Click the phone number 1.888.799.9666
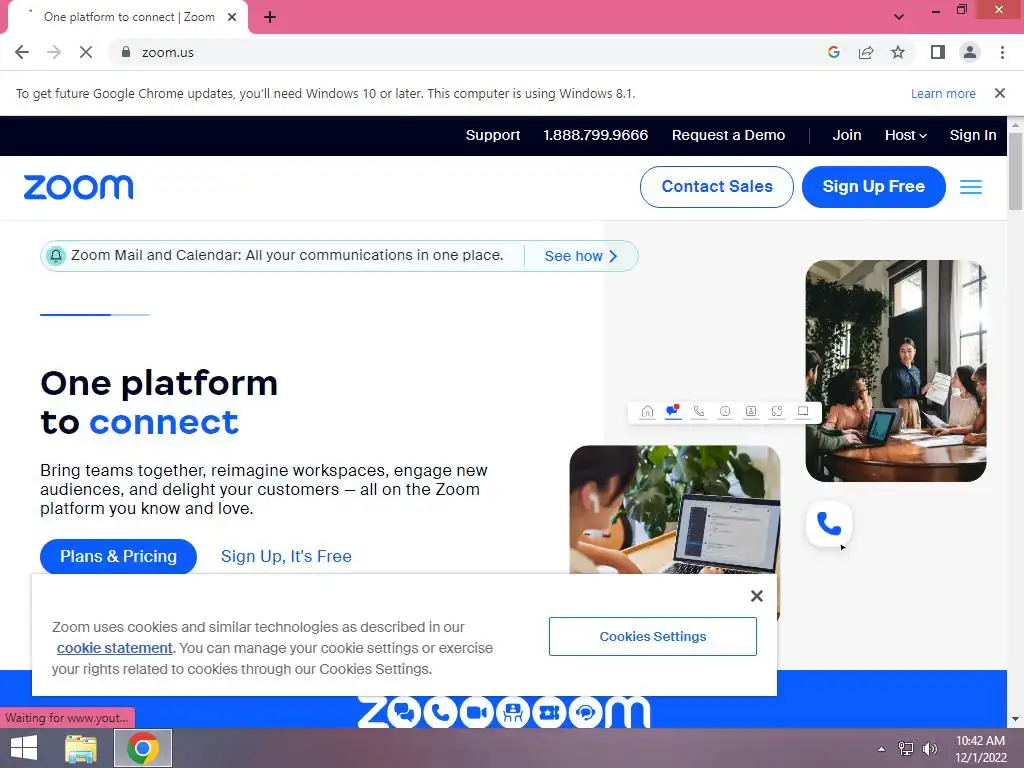Screen dimensions: 1024x768 click(x=596, y=135)
